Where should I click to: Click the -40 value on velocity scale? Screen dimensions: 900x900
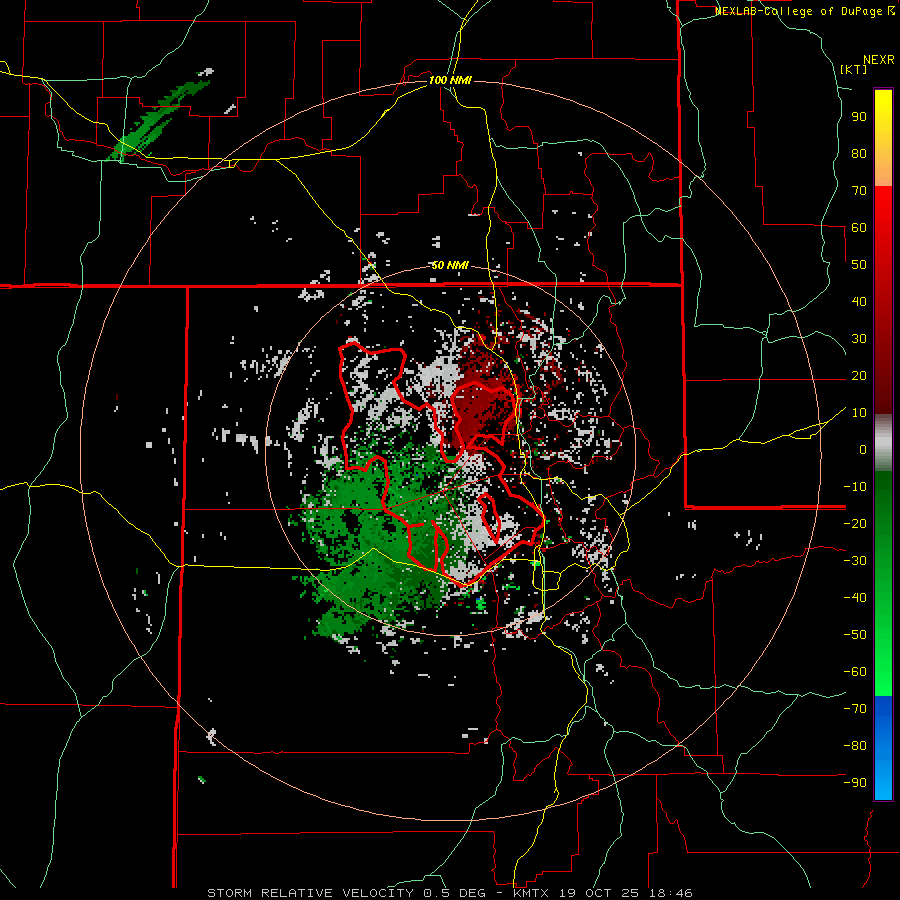(855, 598)
